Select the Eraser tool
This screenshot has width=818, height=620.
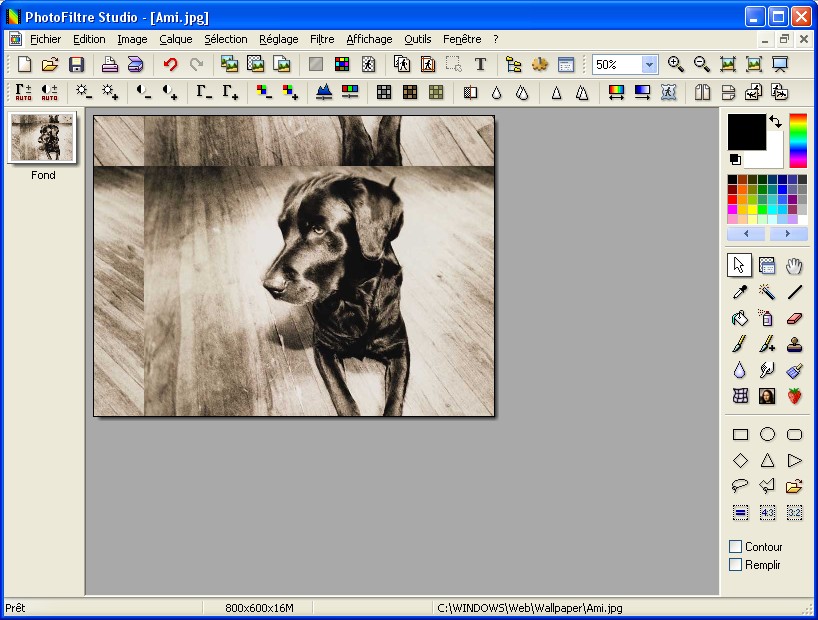(795, 318)
